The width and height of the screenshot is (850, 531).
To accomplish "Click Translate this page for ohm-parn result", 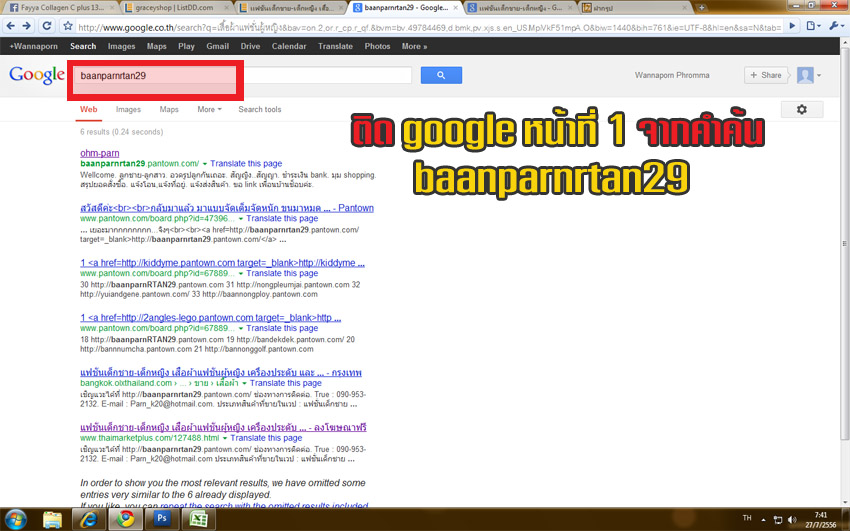I will coord(246,164).
